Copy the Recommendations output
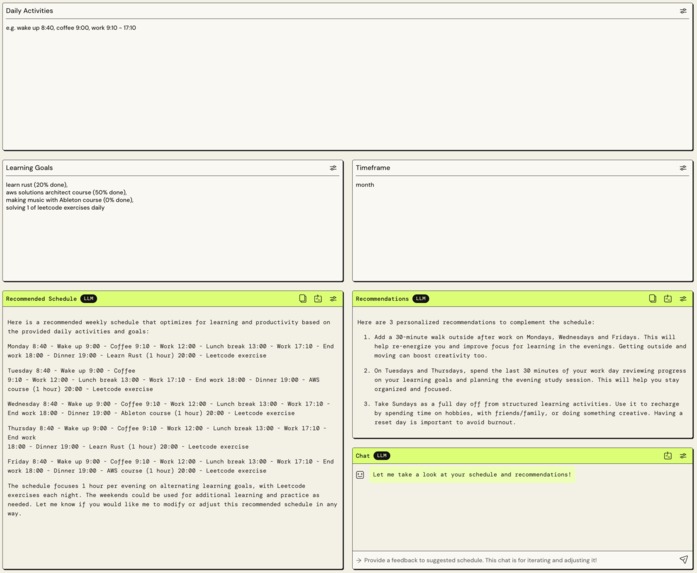This screenshot has height=573, width=697. coord(653,299)
